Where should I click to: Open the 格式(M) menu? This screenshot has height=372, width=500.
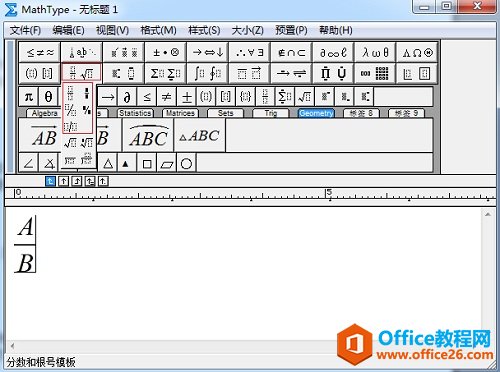pyautogui.click(x=158, y=30)
